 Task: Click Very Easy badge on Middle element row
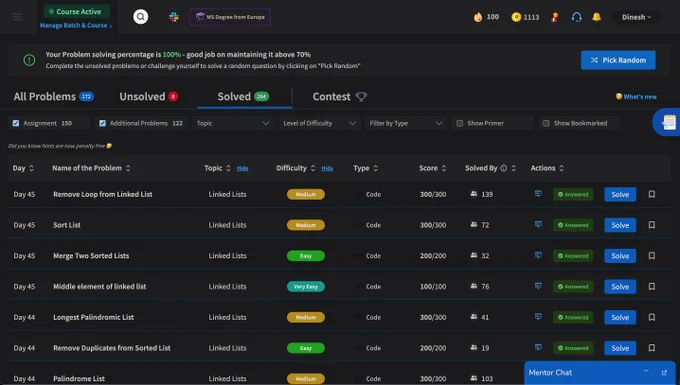(306, 287)
